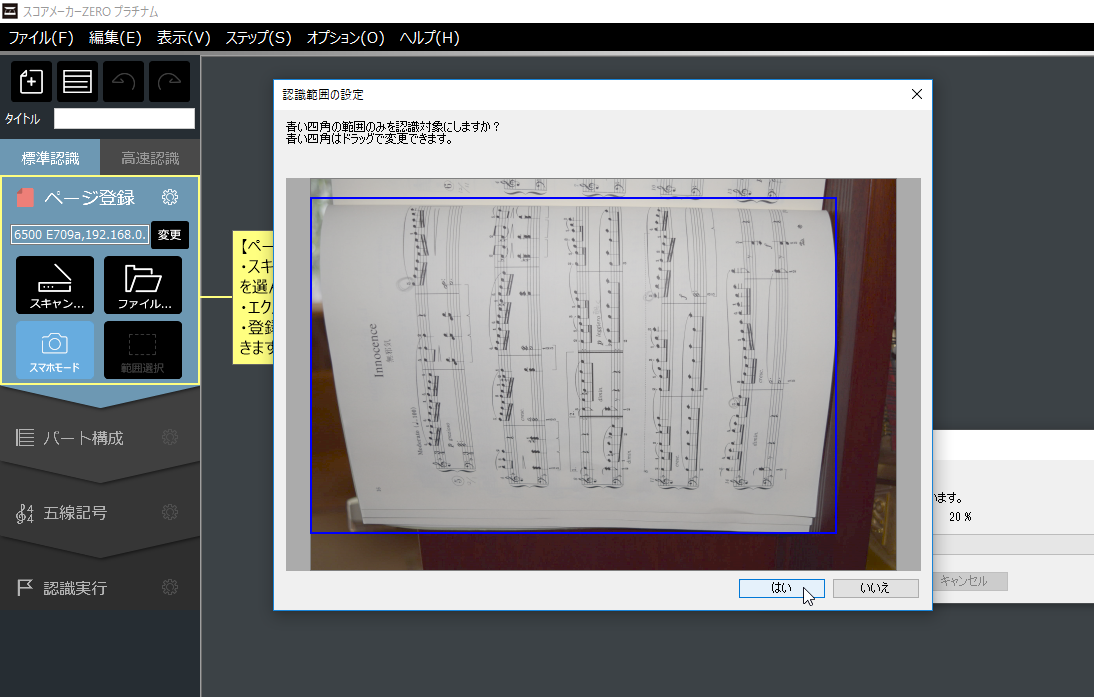Switch to the 高速認識 tab
This screenshot has width=1094, height=697.
[x=150, y=158]
